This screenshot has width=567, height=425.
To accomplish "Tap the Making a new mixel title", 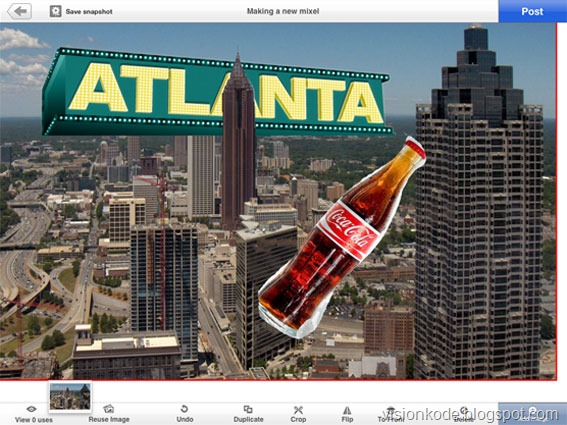I will tap(283, 11).
